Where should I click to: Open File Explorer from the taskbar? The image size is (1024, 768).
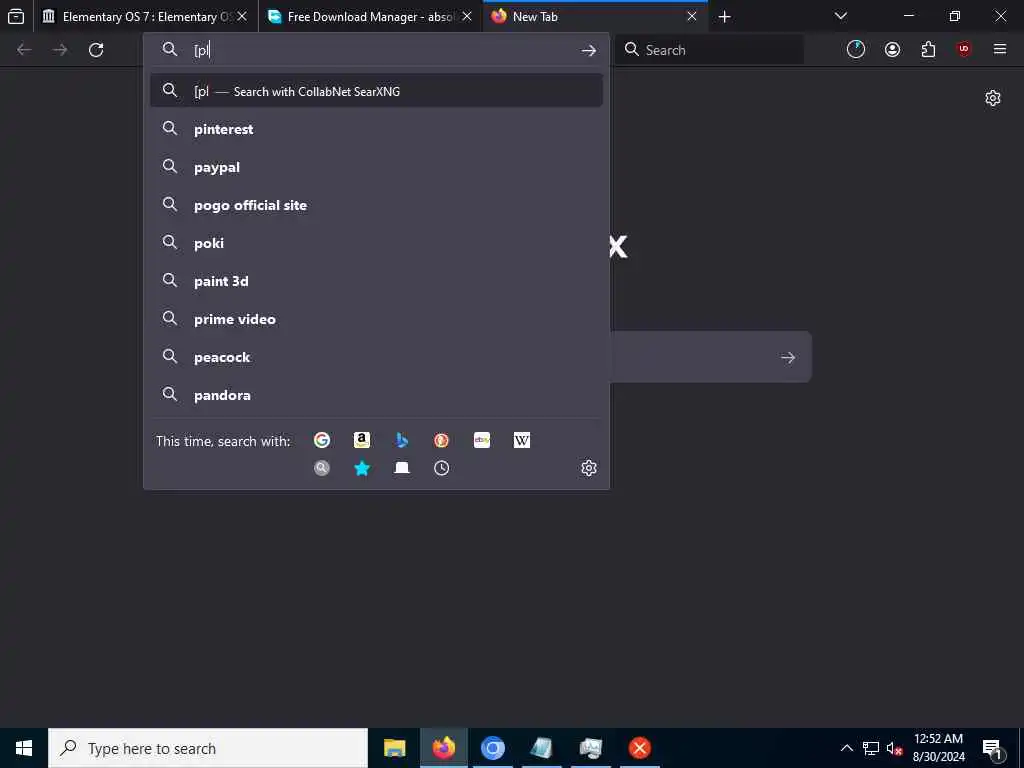394,748
